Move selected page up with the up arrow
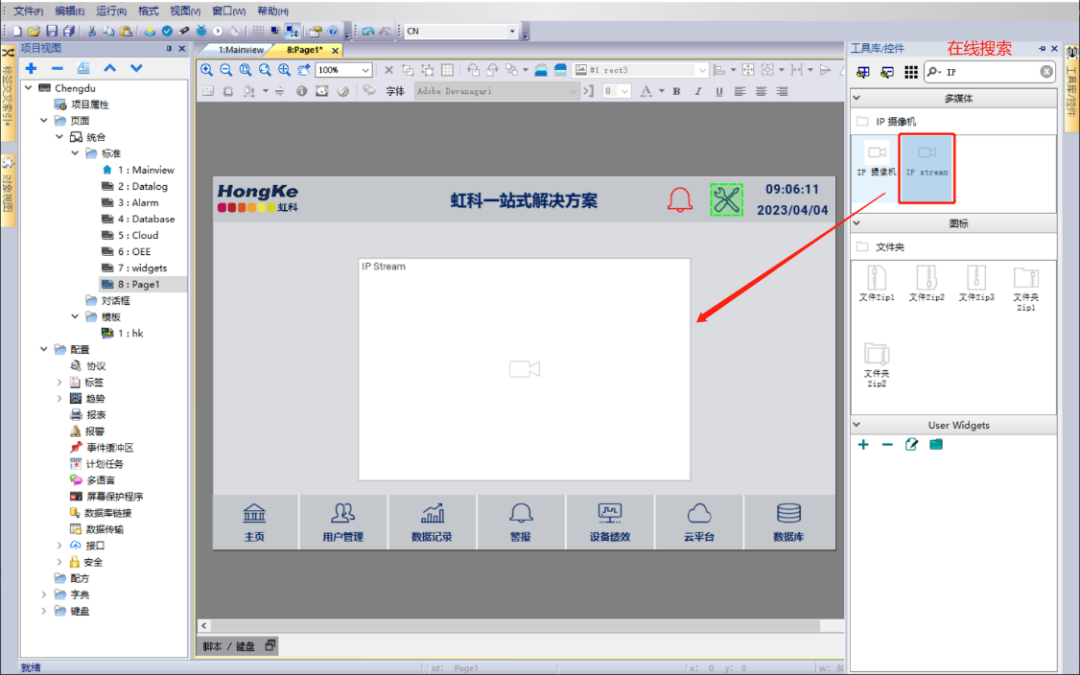This screenshot has width=1080, height=675. [110, 68]
